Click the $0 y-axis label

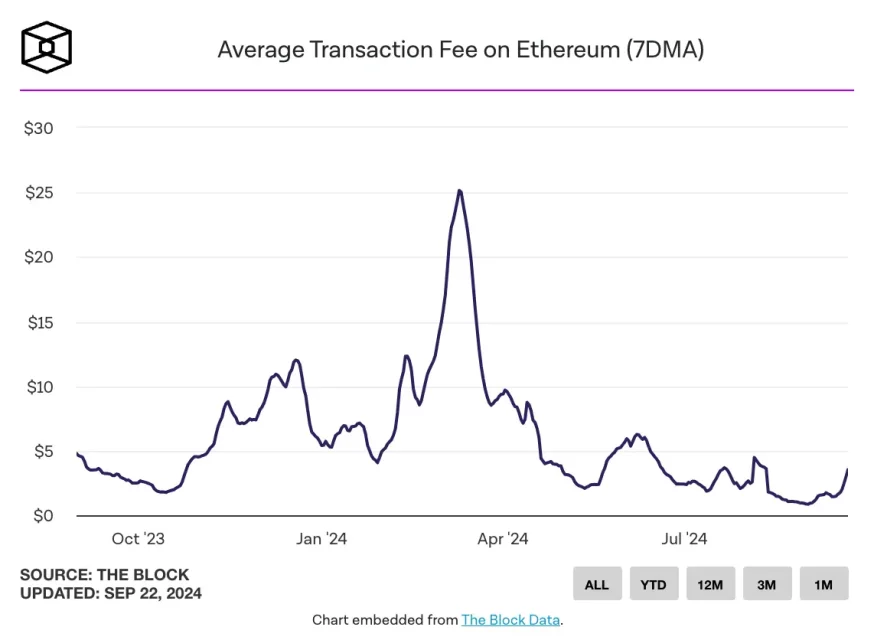tap(44, 516)
